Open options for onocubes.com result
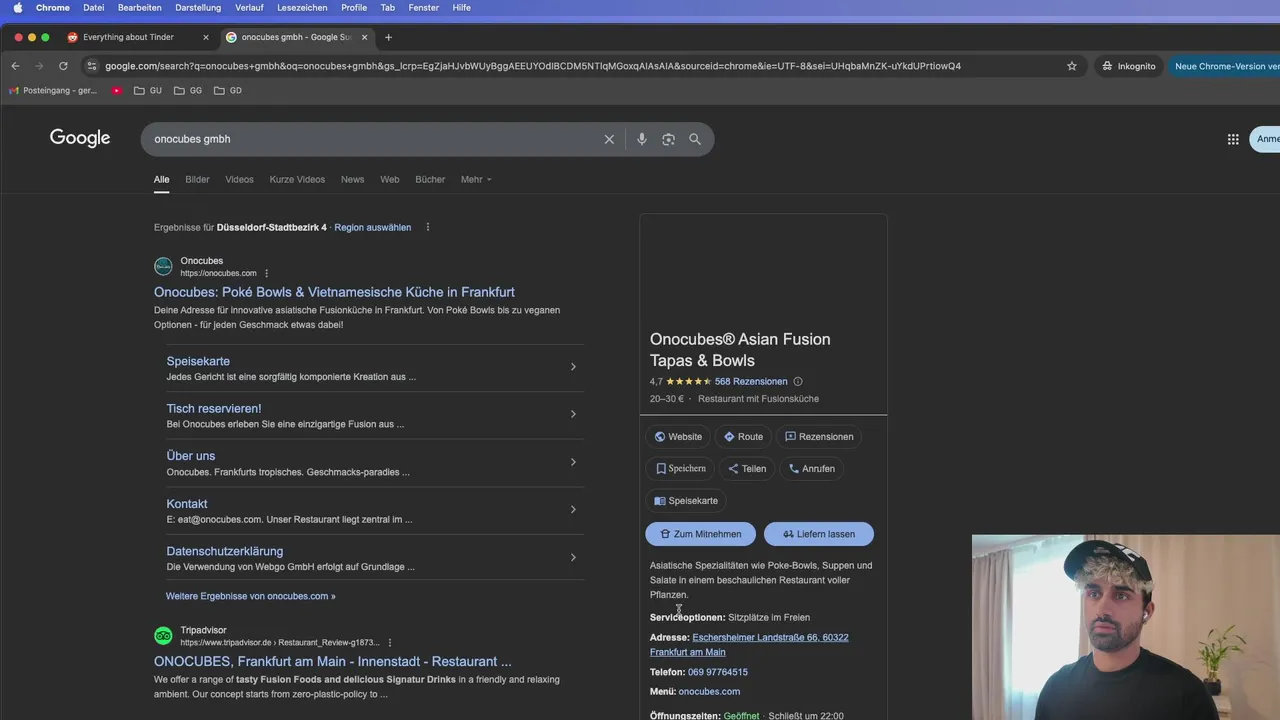 pyautogui.click(x=266, y=273)
